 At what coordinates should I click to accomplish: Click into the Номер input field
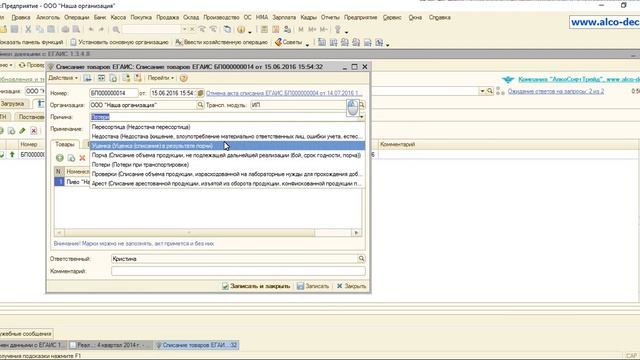[113, 93]
